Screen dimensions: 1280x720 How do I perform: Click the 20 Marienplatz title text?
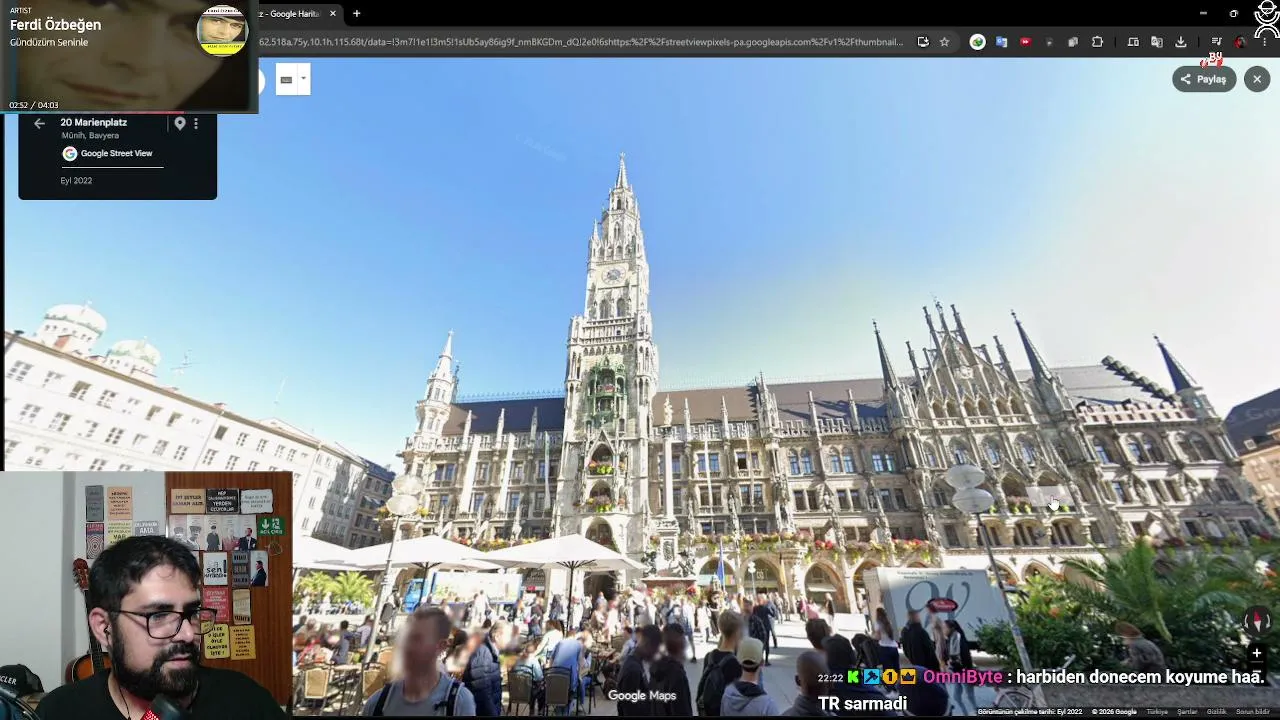[94, 123]
